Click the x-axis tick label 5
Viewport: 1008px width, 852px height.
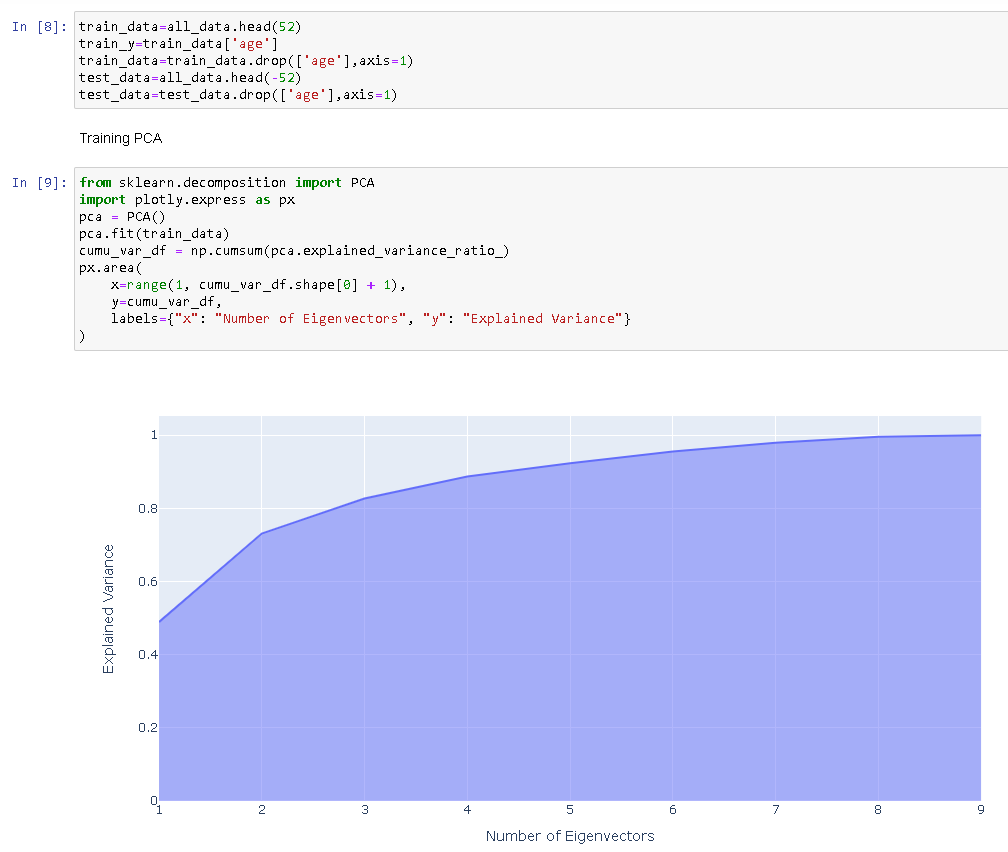point(569,809)
